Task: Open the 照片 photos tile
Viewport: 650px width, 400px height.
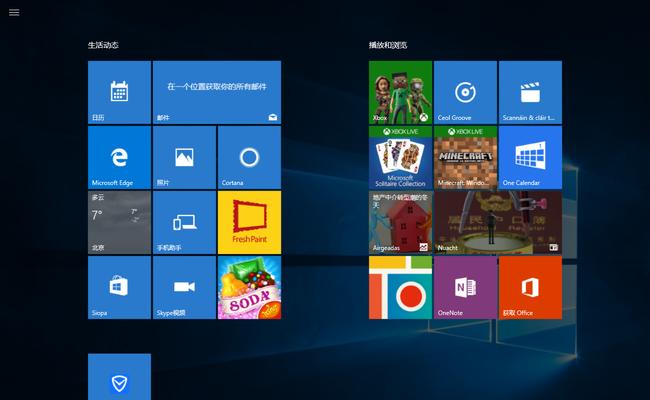Action: coord(184,158)
